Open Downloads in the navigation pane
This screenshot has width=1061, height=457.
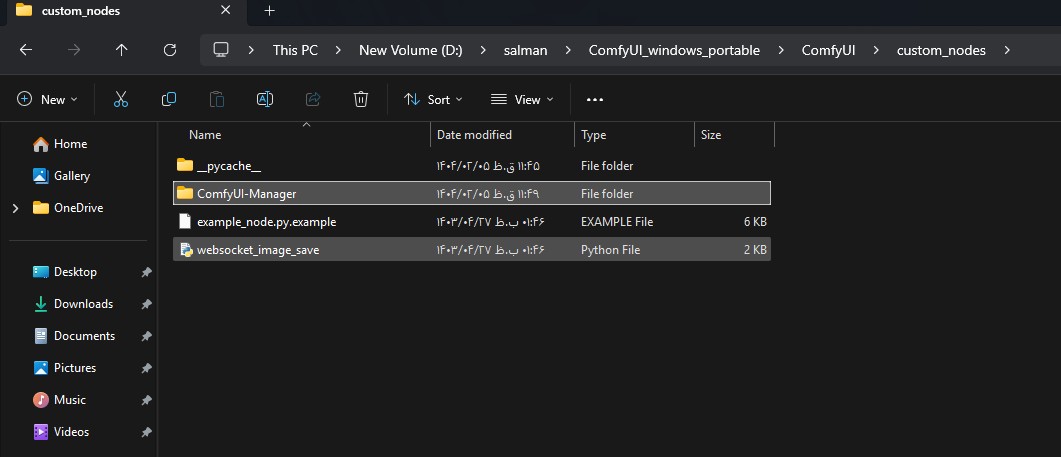click(83, 304)
